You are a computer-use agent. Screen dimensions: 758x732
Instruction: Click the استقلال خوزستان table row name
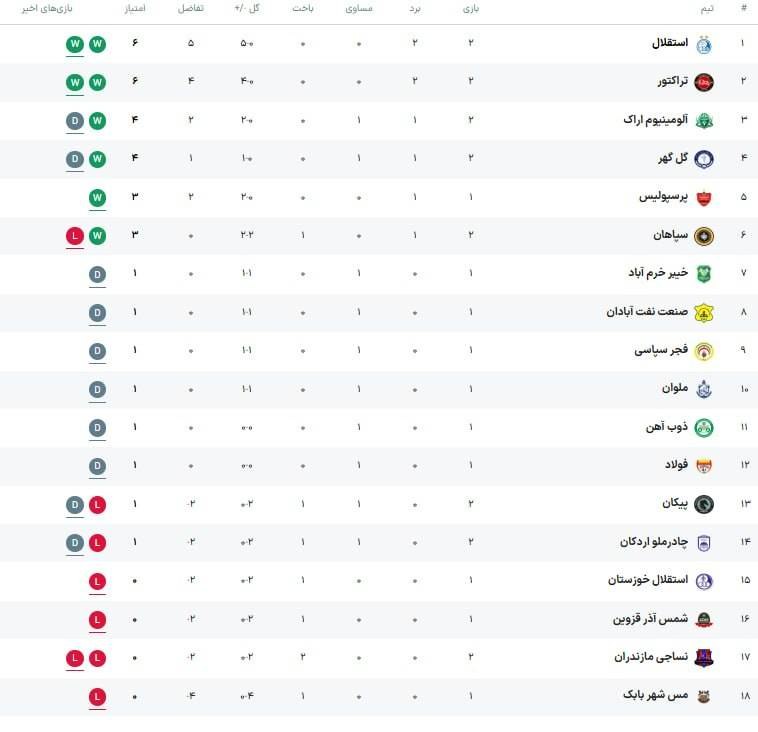(648, 580)
